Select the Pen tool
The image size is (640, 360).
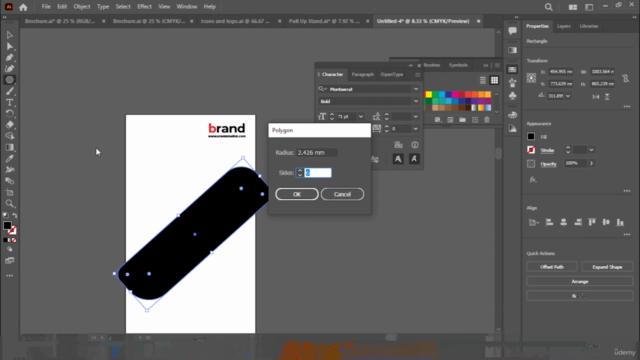[9, 58]
